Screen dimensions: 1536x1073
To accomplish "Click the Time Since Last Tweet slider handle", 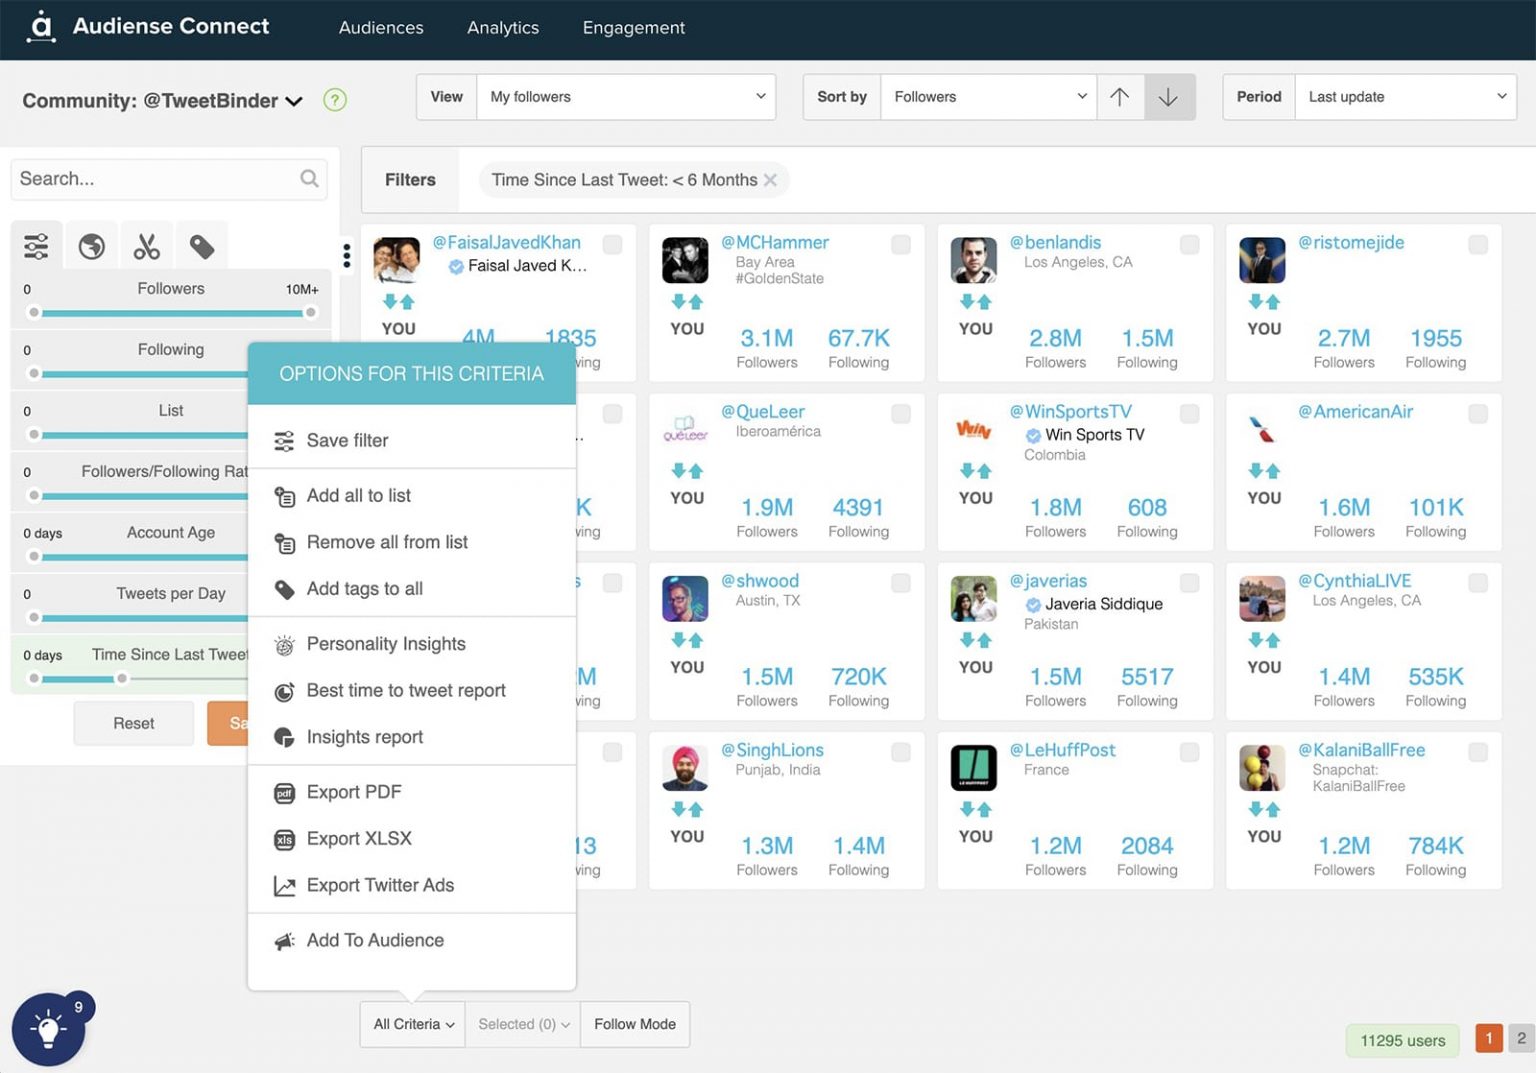I will 122,679.
